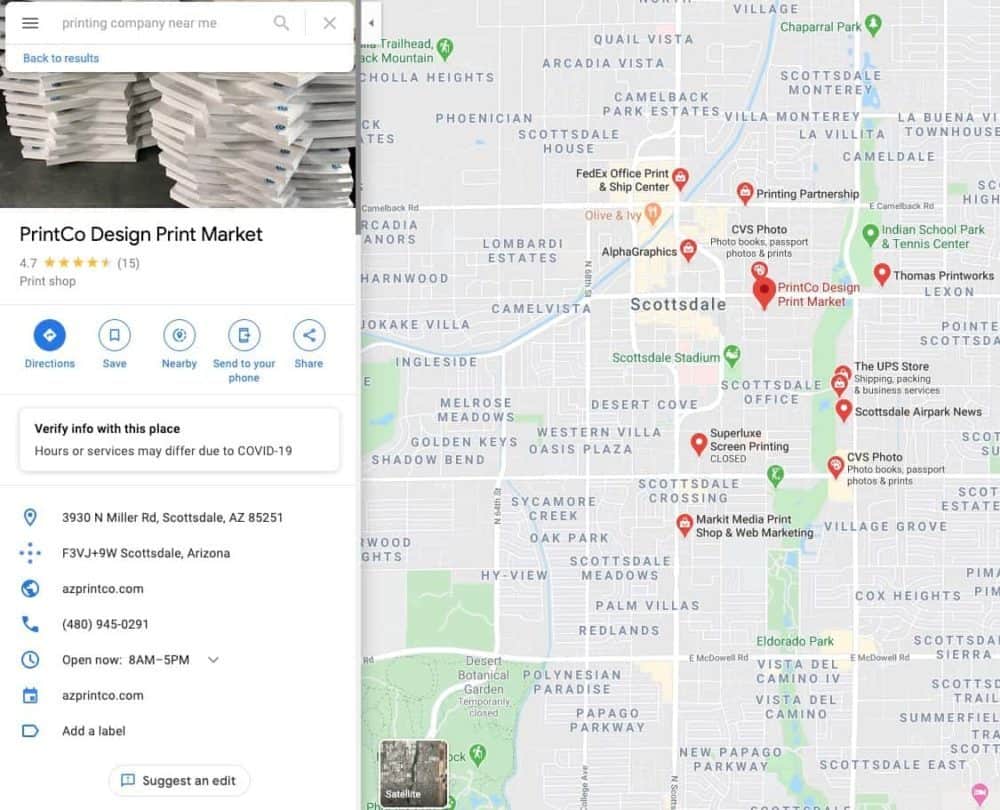This screenshot has height=810, width=1000.
Task: Open azprintco.com website link
Action: coord(102,589)
